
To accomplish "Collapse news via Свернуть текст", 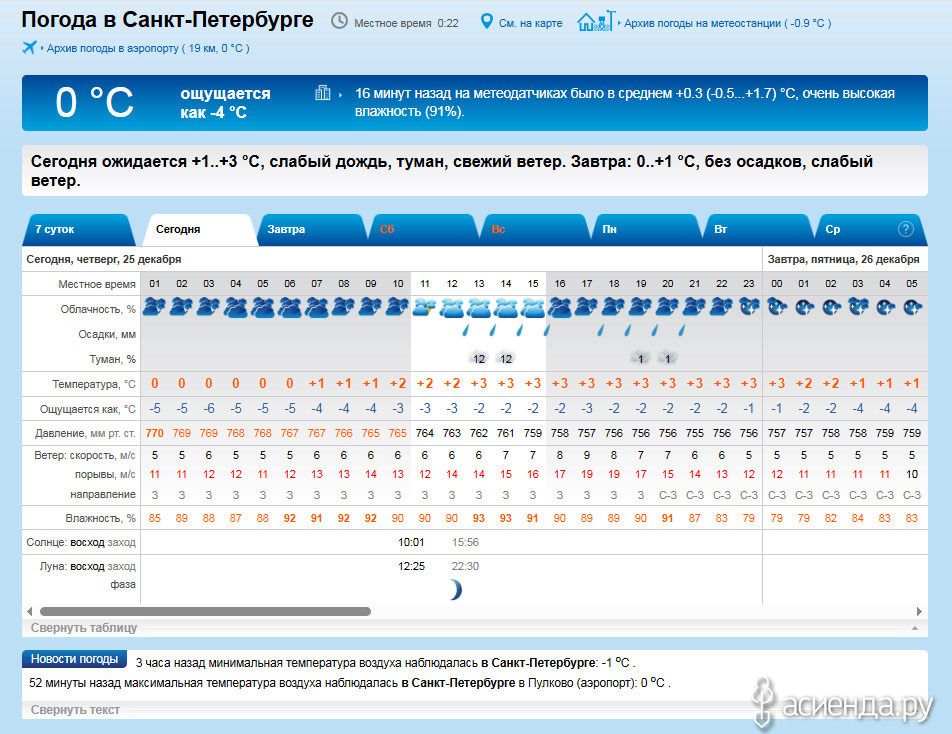I will (75, 710).
